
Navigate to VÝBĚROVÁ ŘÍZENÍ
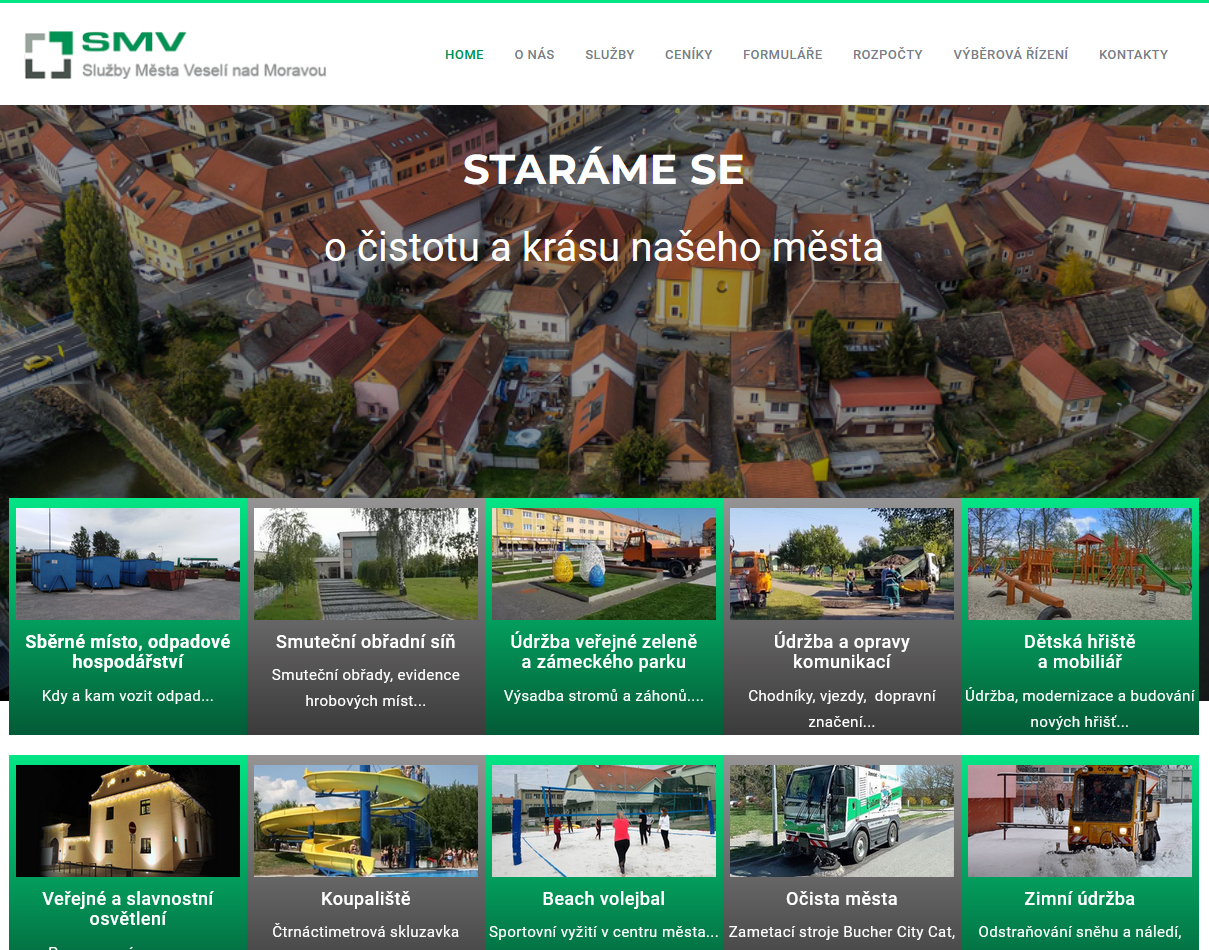[x=1010, y=55]
